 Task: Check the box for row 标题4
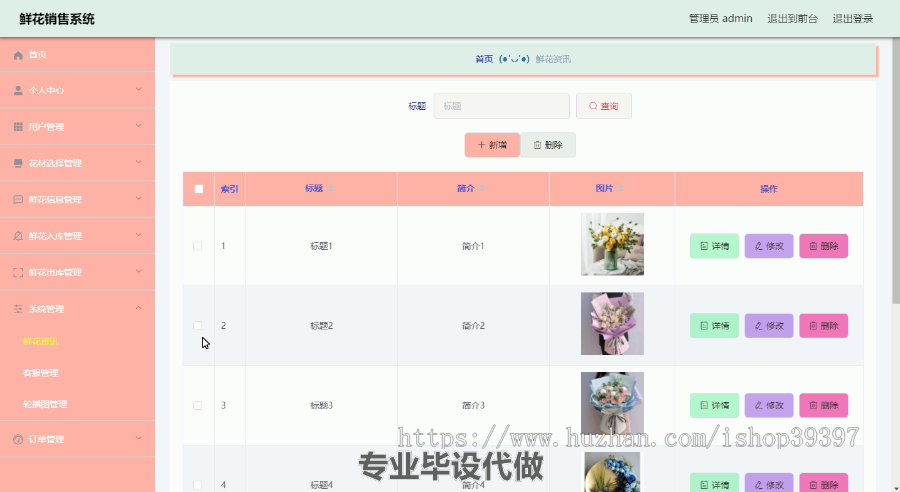[197, 485]
